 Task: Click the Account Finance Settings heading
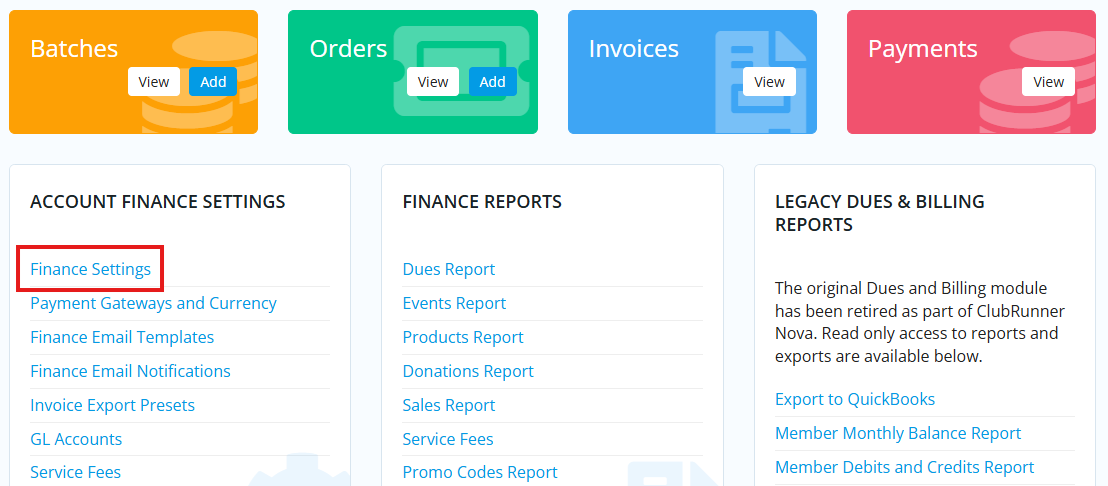coord(158,202)
